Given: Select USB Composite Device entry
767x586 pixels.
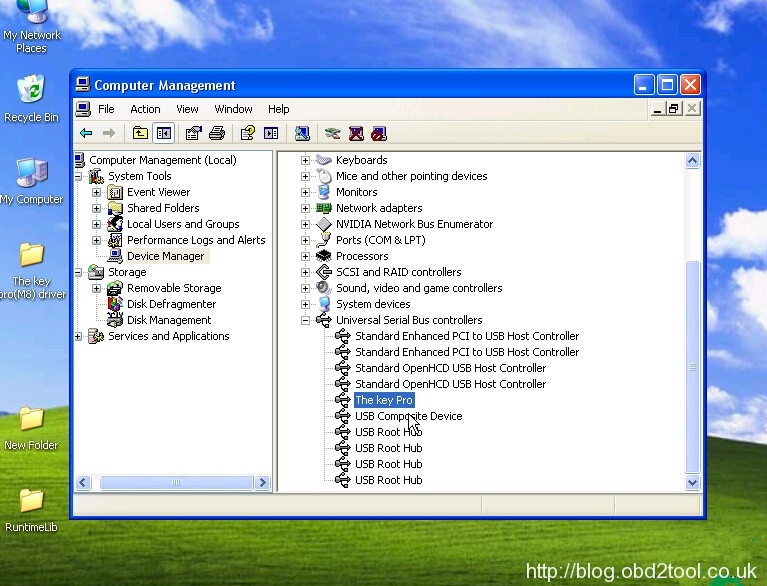Looking at the screenshot, I should pyautogui.click(x=408, y=416).
